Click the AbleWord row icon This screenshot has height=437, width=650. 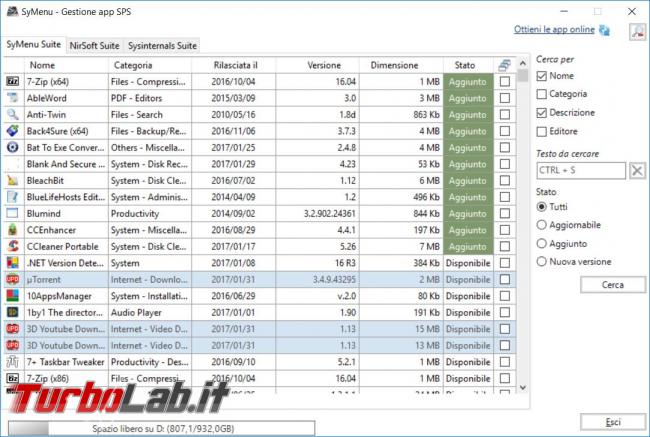(x=13, y=98)
